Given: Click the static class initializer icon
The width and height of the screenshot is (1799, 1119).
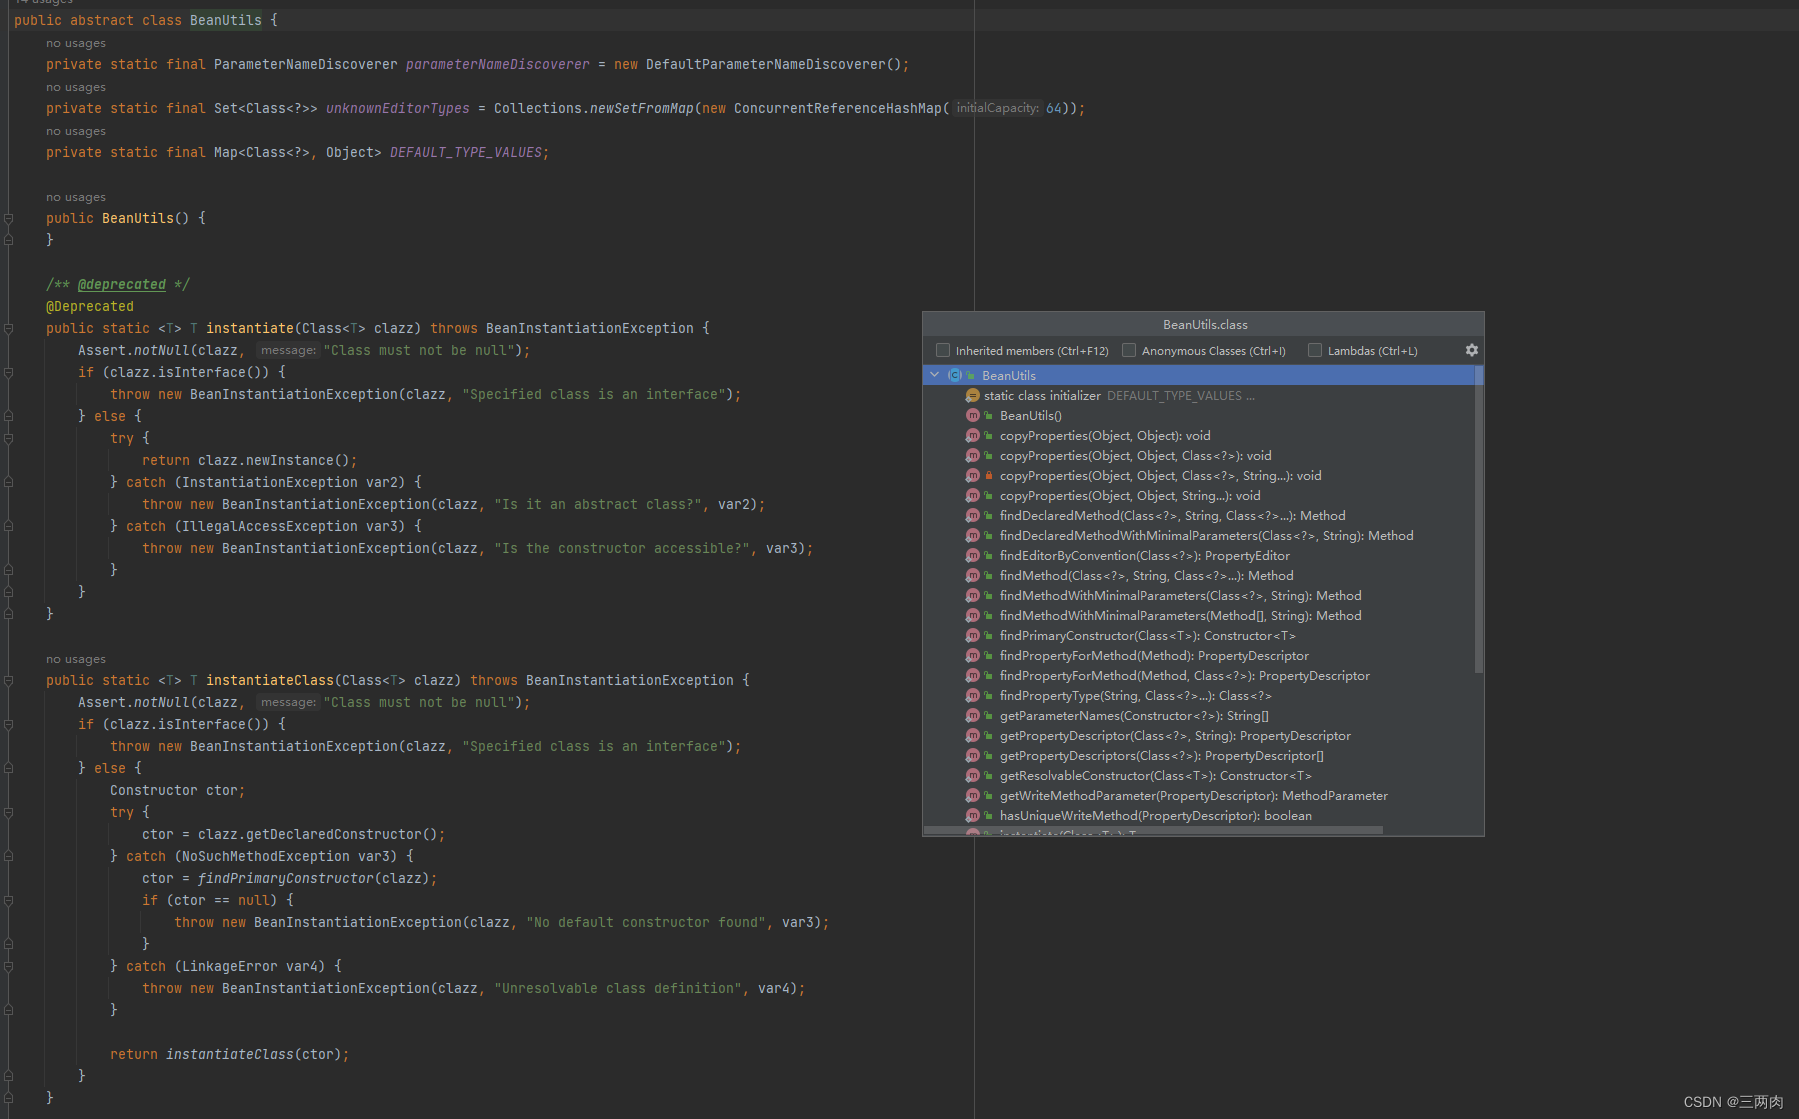Looking at the screenshot, I should [x=972, y=395].
